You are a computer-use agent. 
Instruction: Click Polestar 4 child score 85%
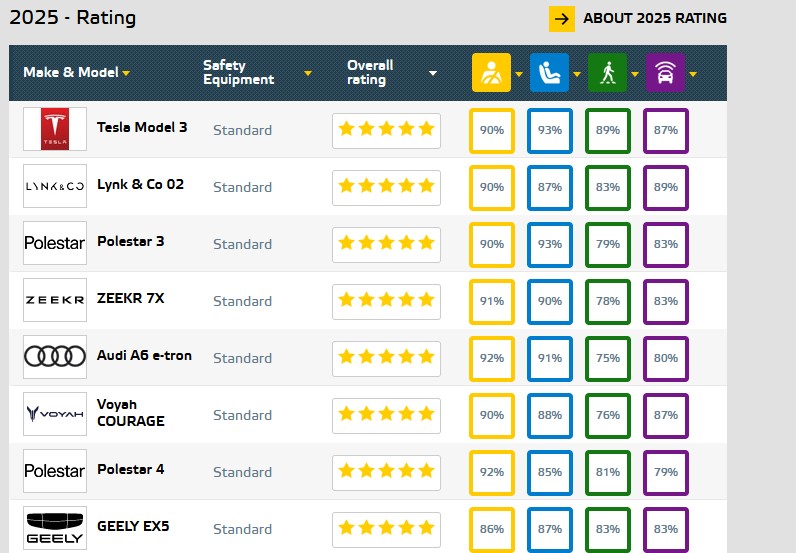tap(550, 472)
